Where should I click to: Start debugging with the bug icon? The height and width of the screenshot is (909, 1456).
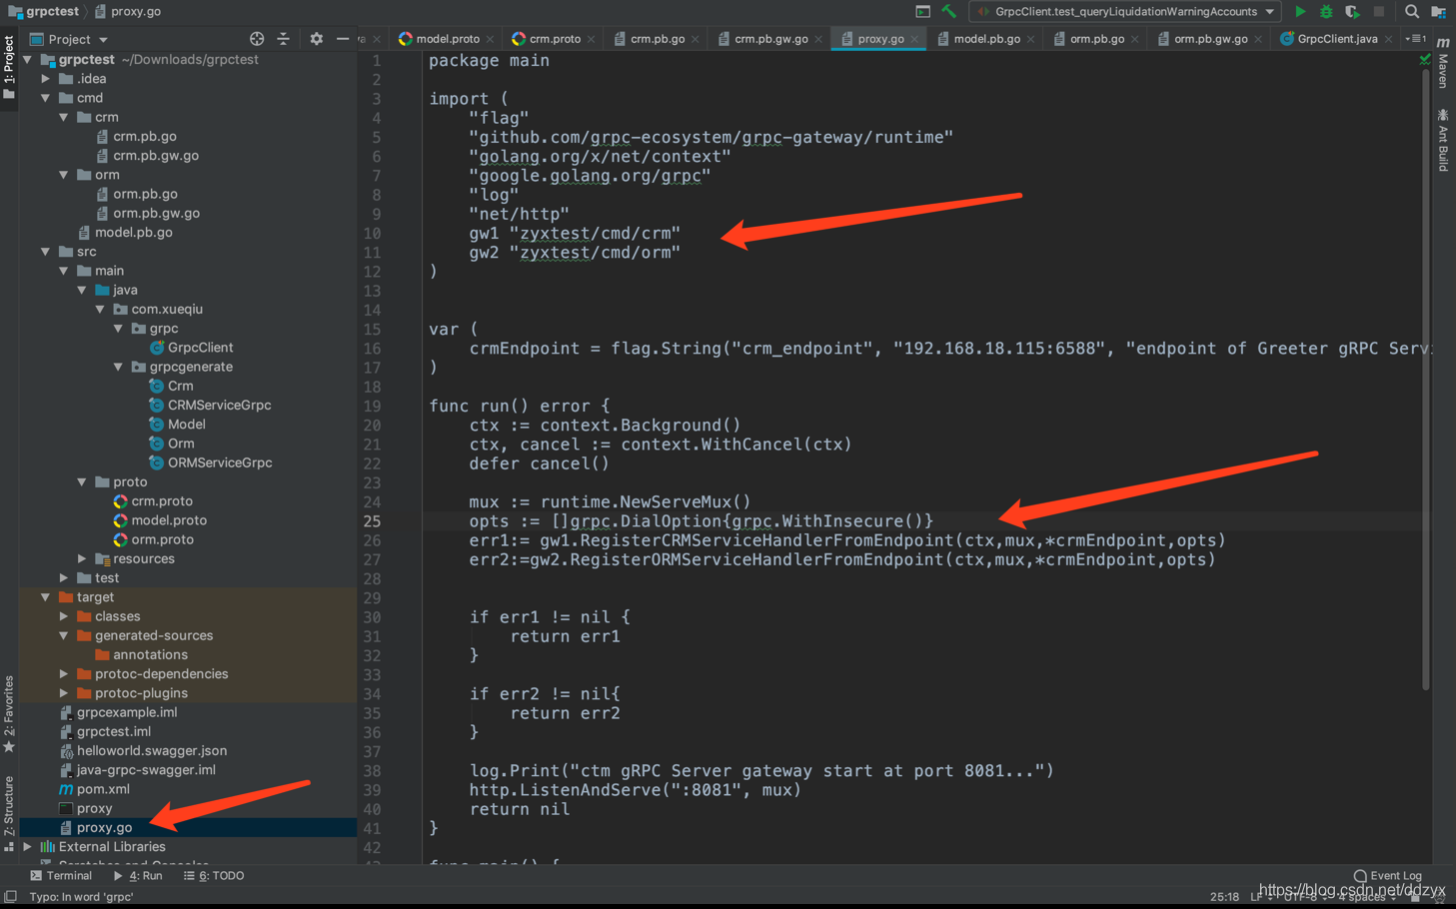click(1326, 12)
